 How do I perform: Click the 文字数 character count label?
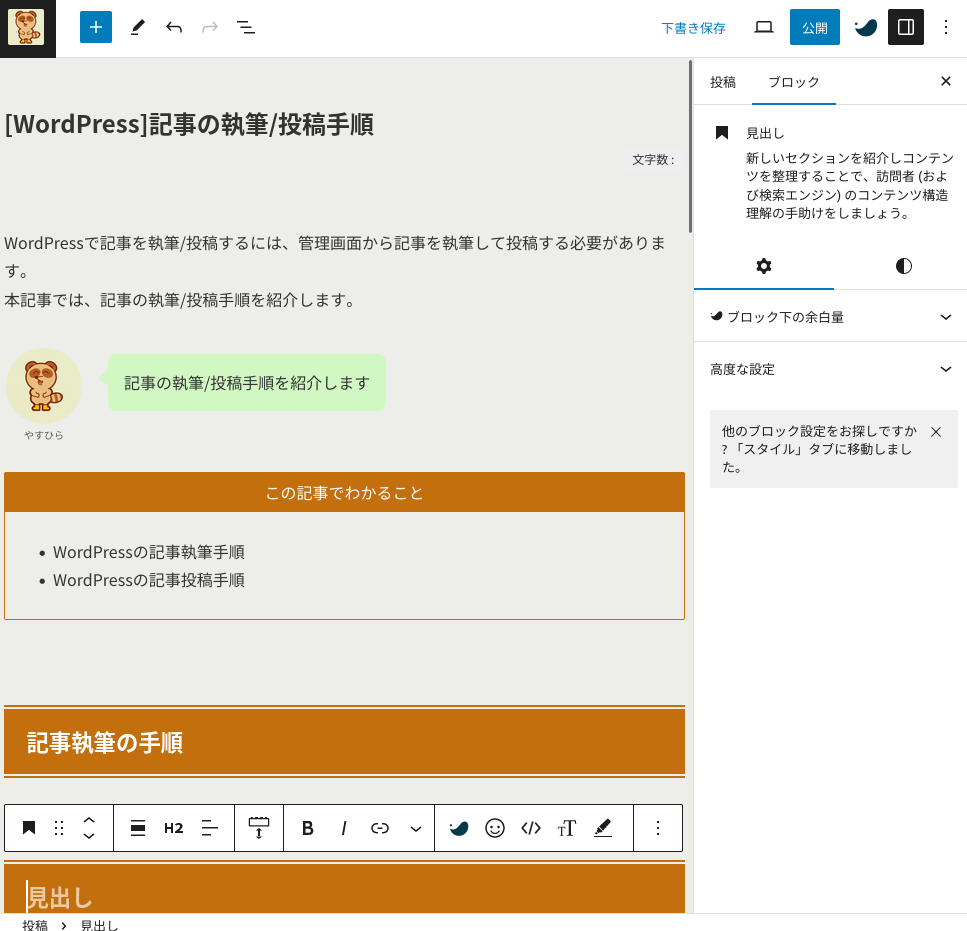point(653,160)
